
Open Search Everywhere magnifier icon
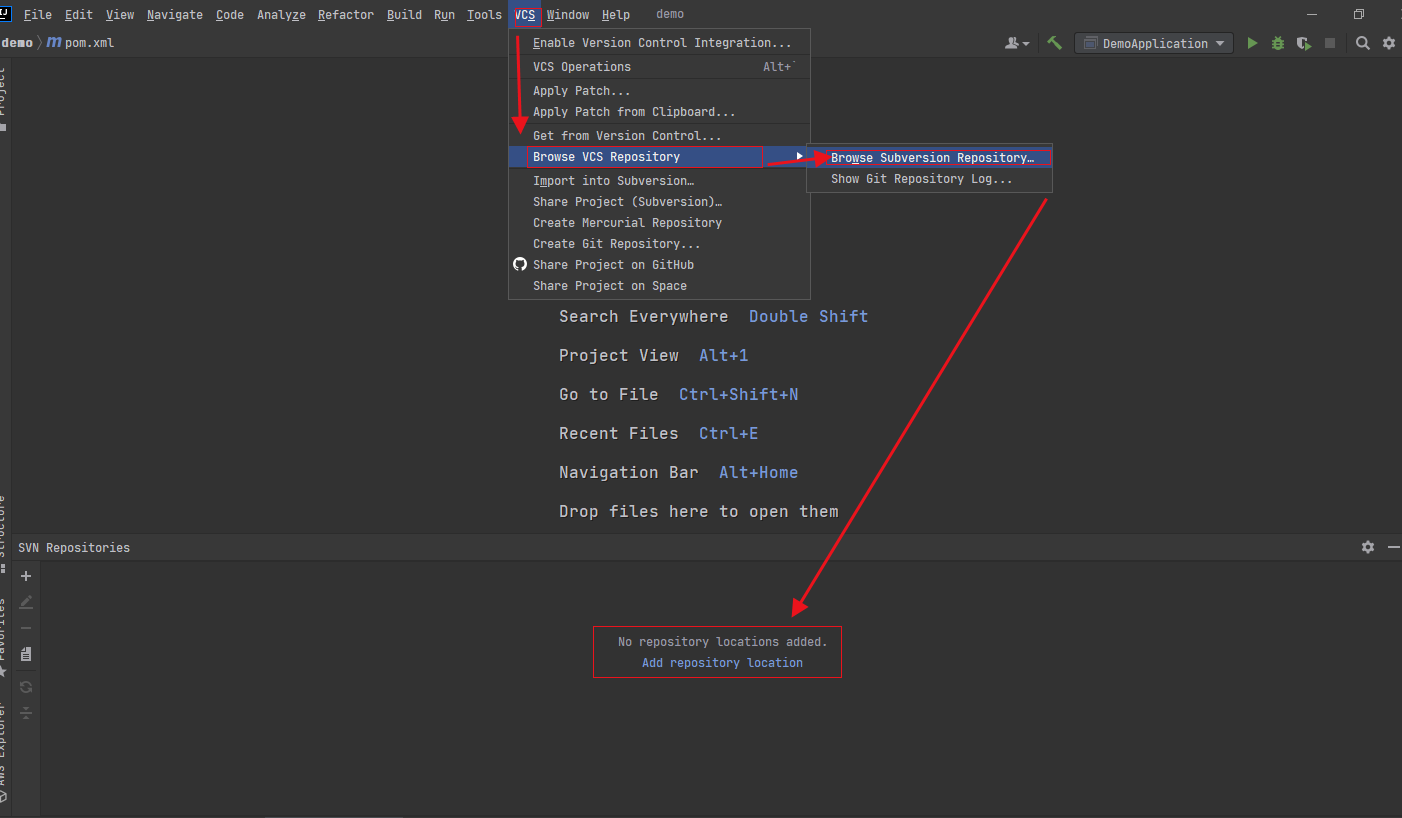1363,43
